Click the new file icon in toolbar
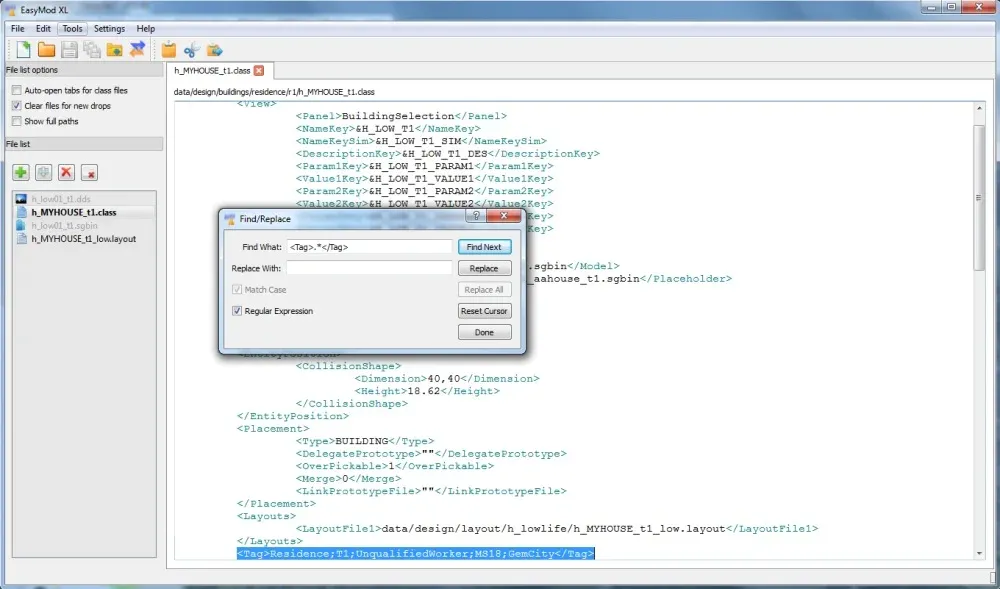 (x=23, y=49)
